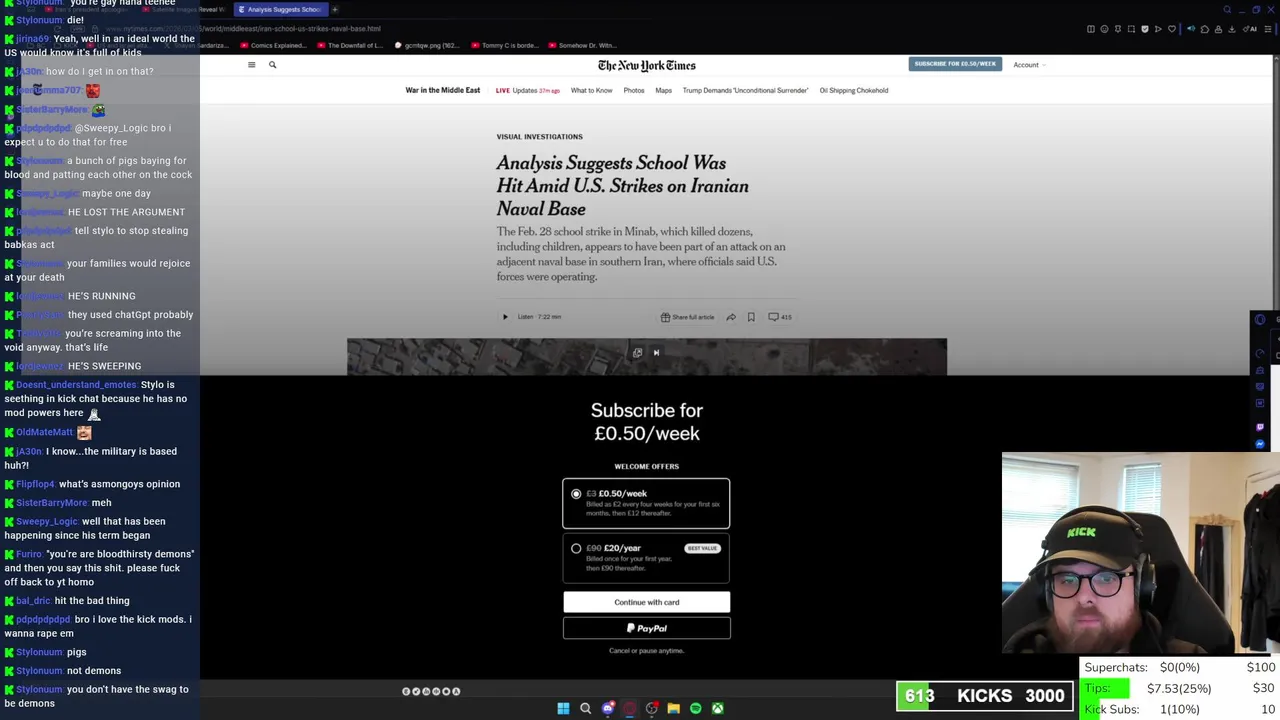
Task: Go to The New York Times logo home
Action: (646, 65)
